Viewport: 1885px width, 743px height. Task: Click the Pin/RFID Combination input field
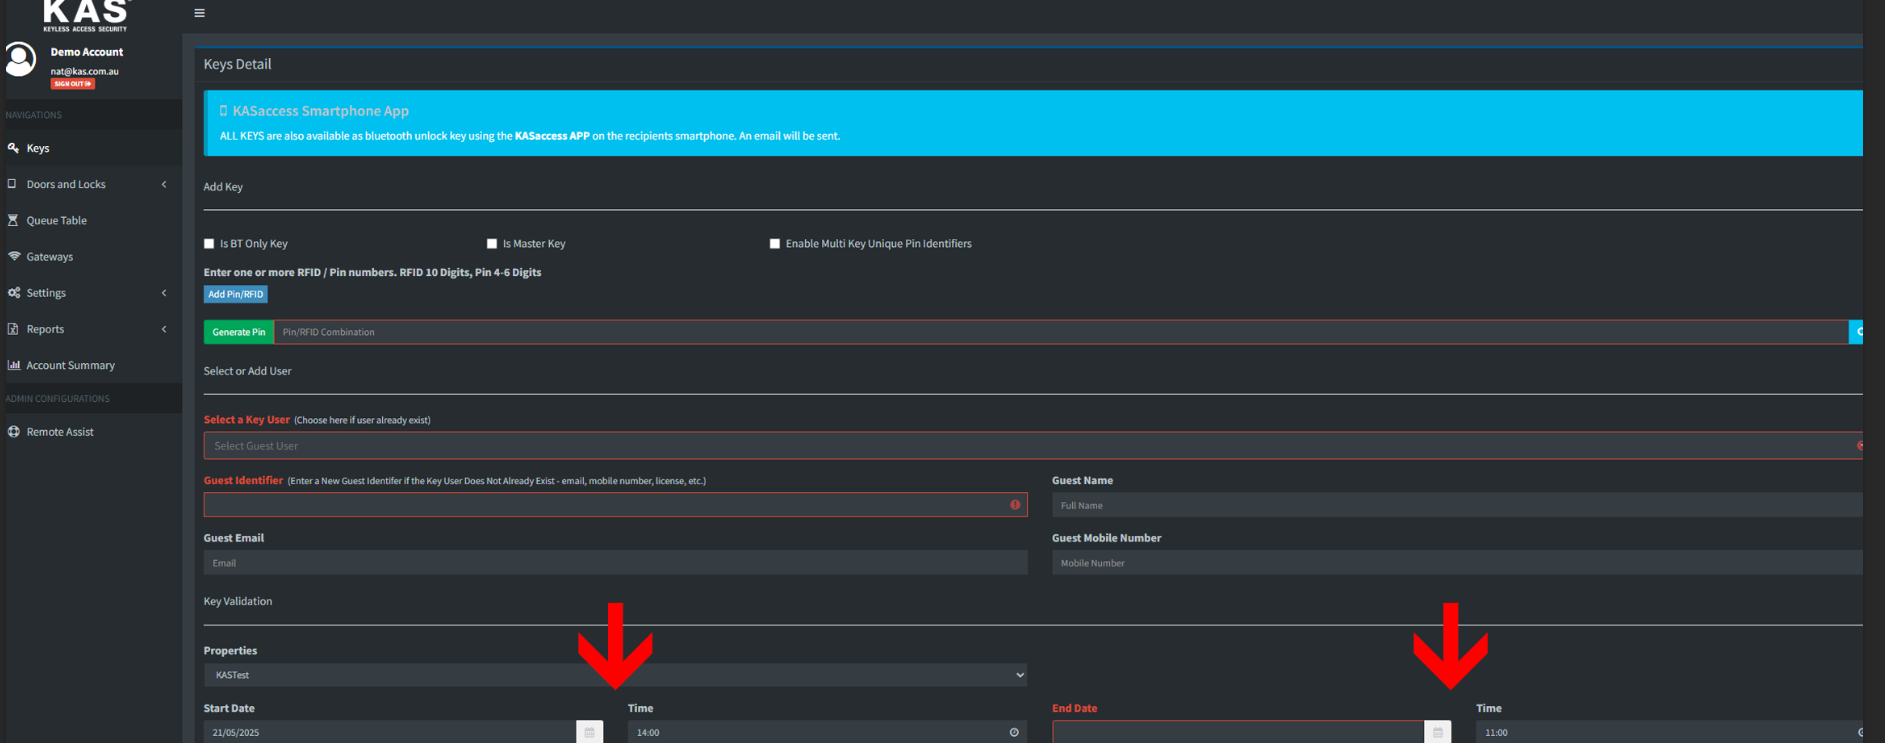[x=1061, y=332]
